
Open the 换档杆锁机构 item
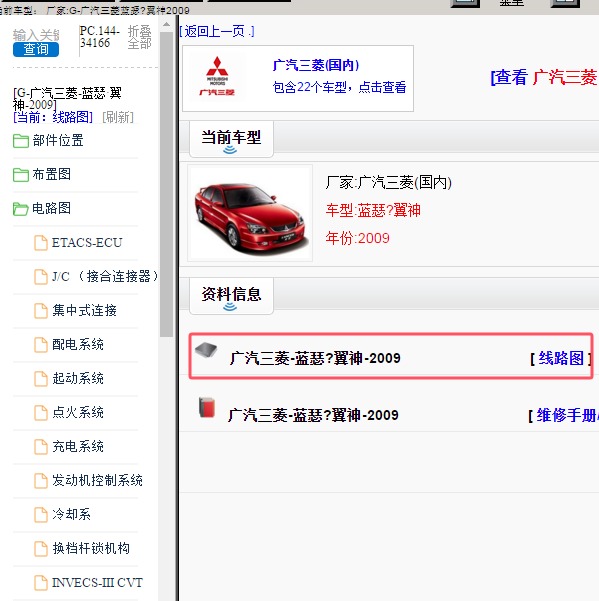pyautogui.click(x=91, y=548)
